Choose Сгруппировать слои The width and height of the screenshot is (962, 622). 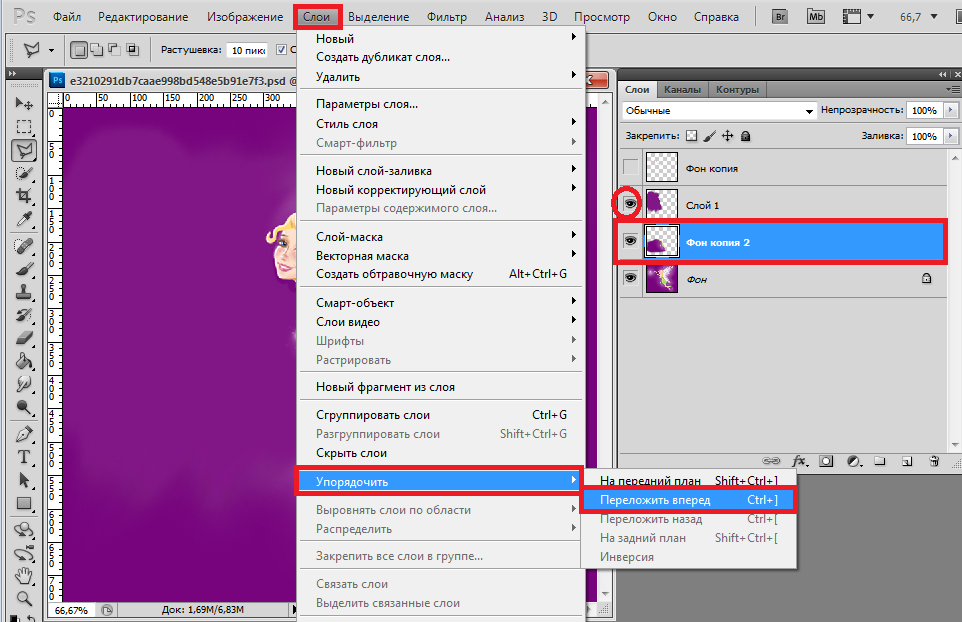[442, 415]
